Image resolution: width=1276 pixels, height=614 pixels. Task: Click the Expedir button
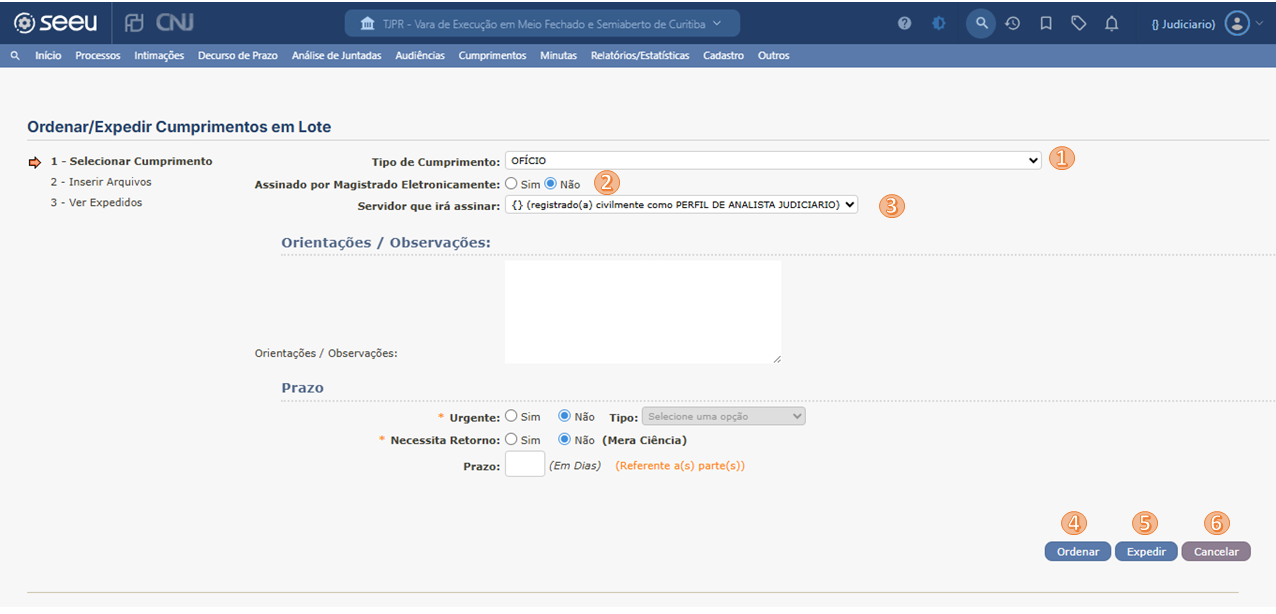click(1145, 552)
